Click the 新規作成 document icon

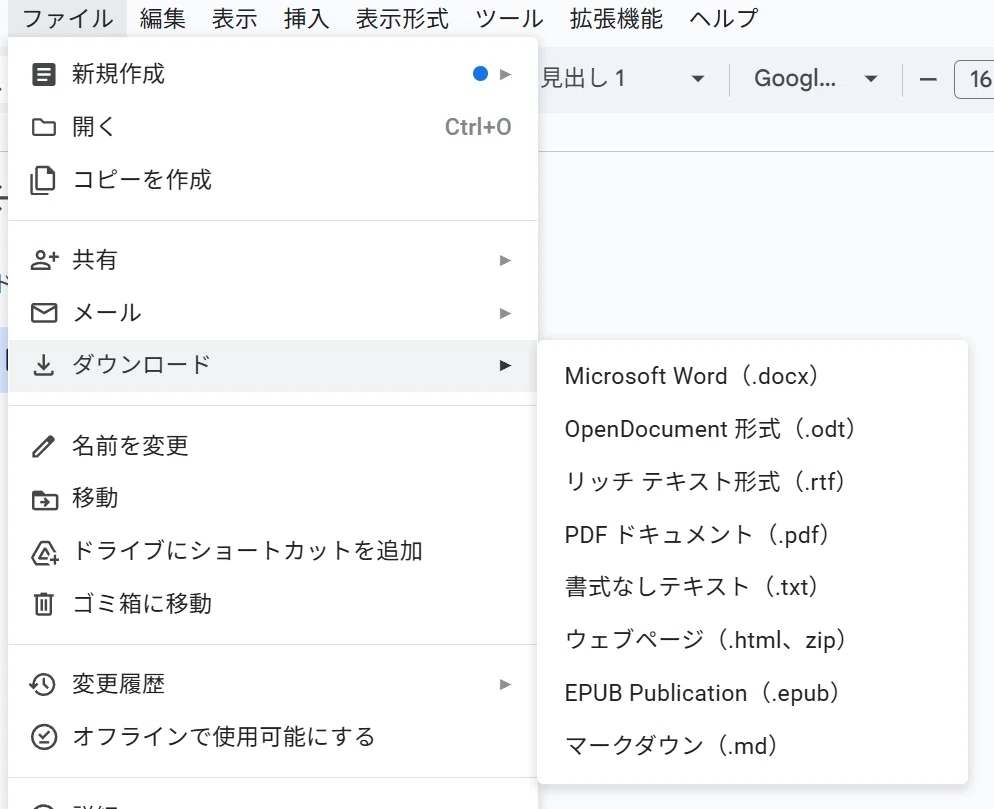coord(44,74)
